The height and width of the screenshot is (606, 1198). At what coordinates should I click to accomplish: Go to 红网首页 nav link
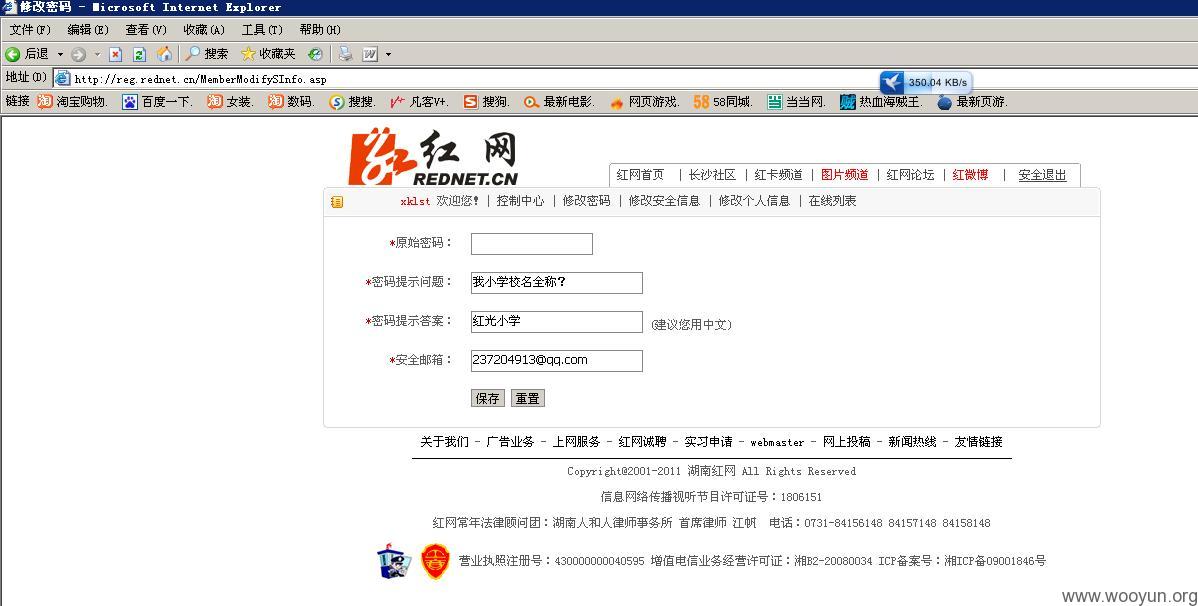point(640,175)
